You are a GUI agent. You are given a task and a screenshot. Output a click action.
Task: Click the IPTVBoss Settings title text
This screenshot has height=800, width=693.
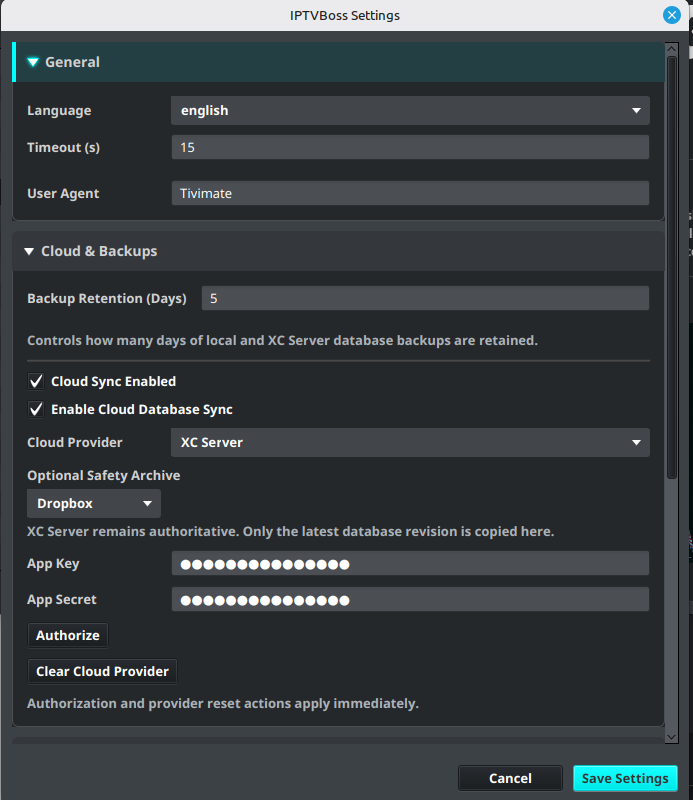345,16
